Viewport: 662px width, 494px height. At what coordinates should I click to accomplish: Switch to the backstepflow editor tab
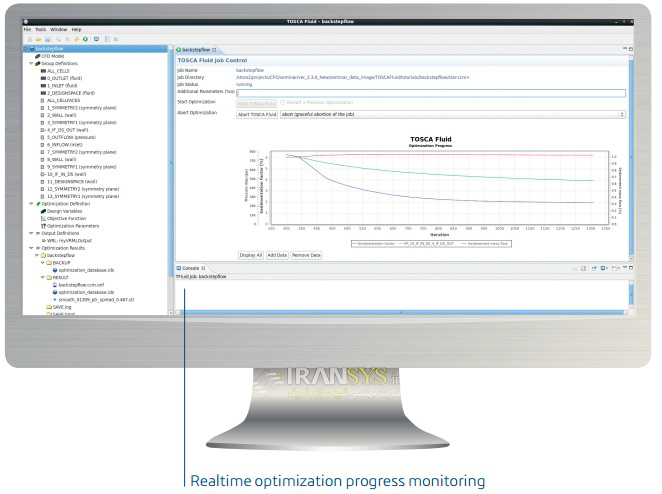click(196, 49)
